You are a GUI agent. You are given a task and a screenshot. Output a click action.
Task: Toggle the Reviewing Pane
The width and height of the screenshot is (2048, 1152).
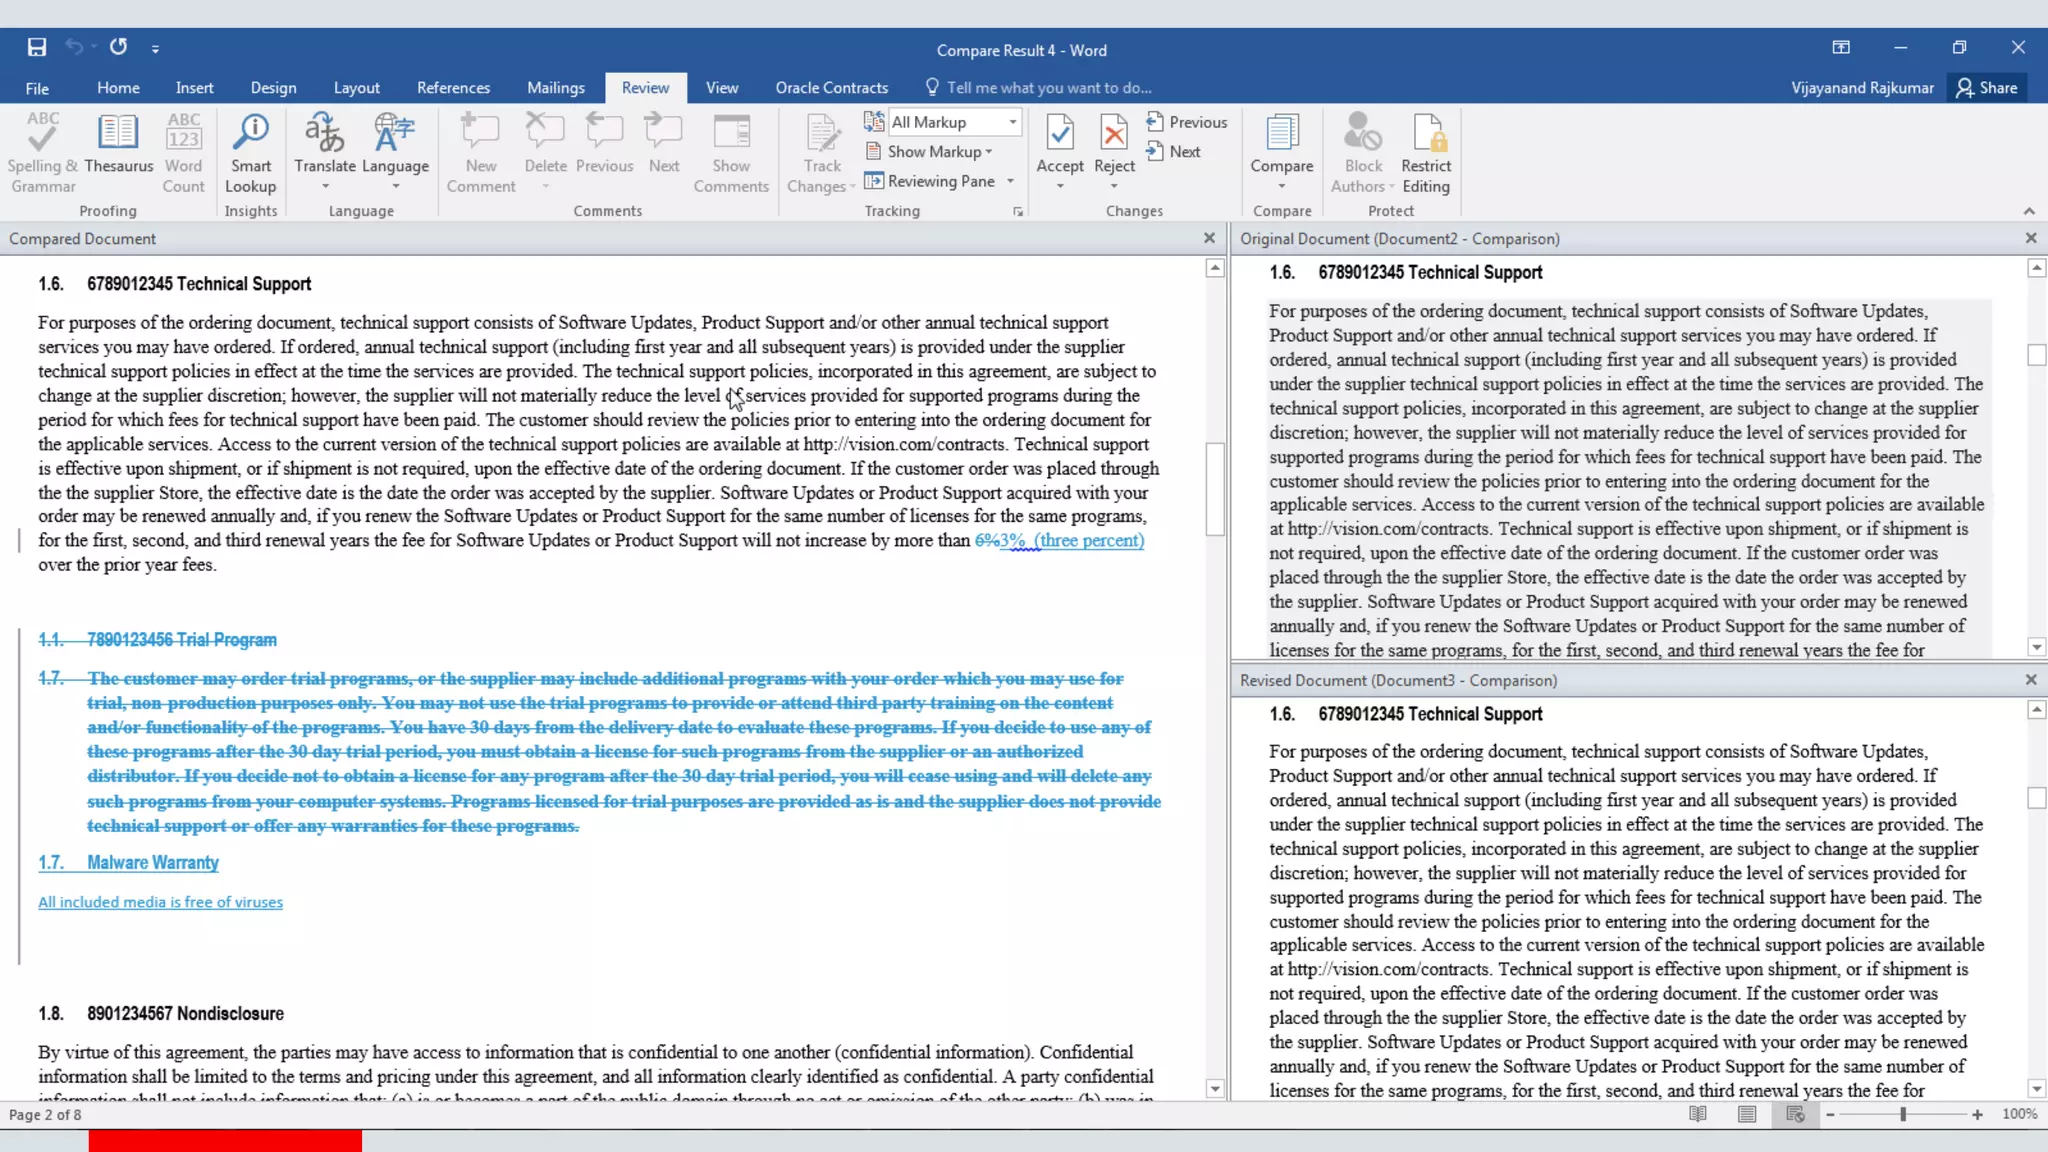(930, 181)
